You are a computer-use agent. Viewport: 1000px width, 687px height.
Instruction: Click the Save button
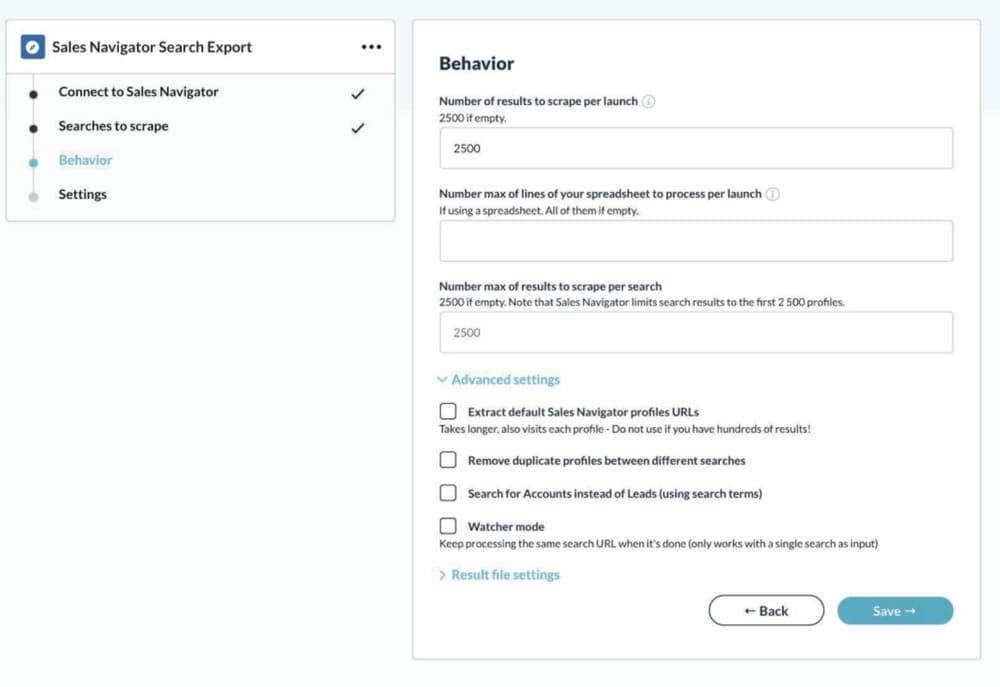(895, 610)
